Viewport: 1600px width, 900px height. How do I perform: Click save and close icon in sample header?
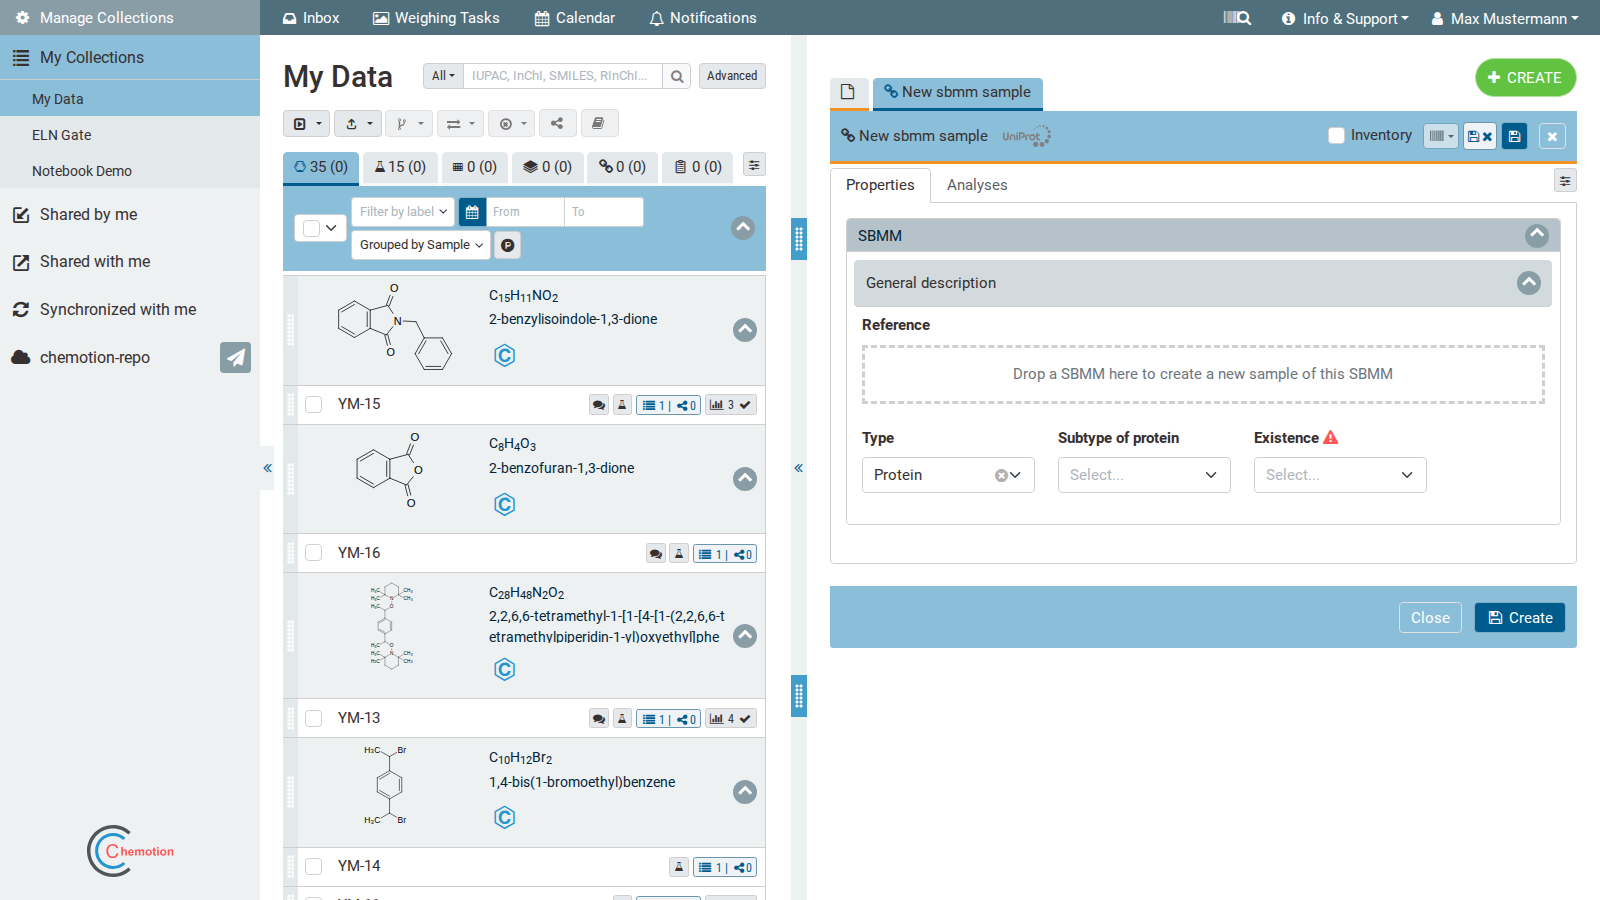pyautogui.click(x=1480, y=136)
